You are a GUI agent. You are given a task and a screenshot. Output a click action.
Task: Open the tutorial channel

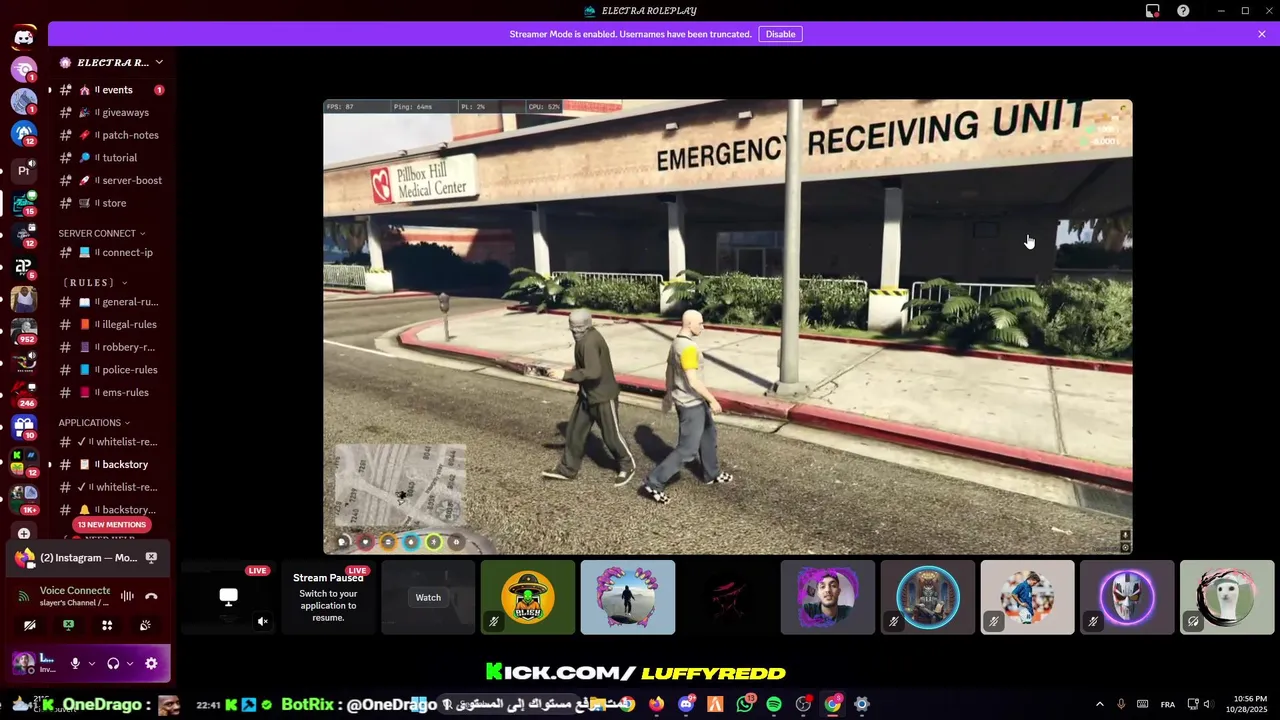click(x=110, y=158)
